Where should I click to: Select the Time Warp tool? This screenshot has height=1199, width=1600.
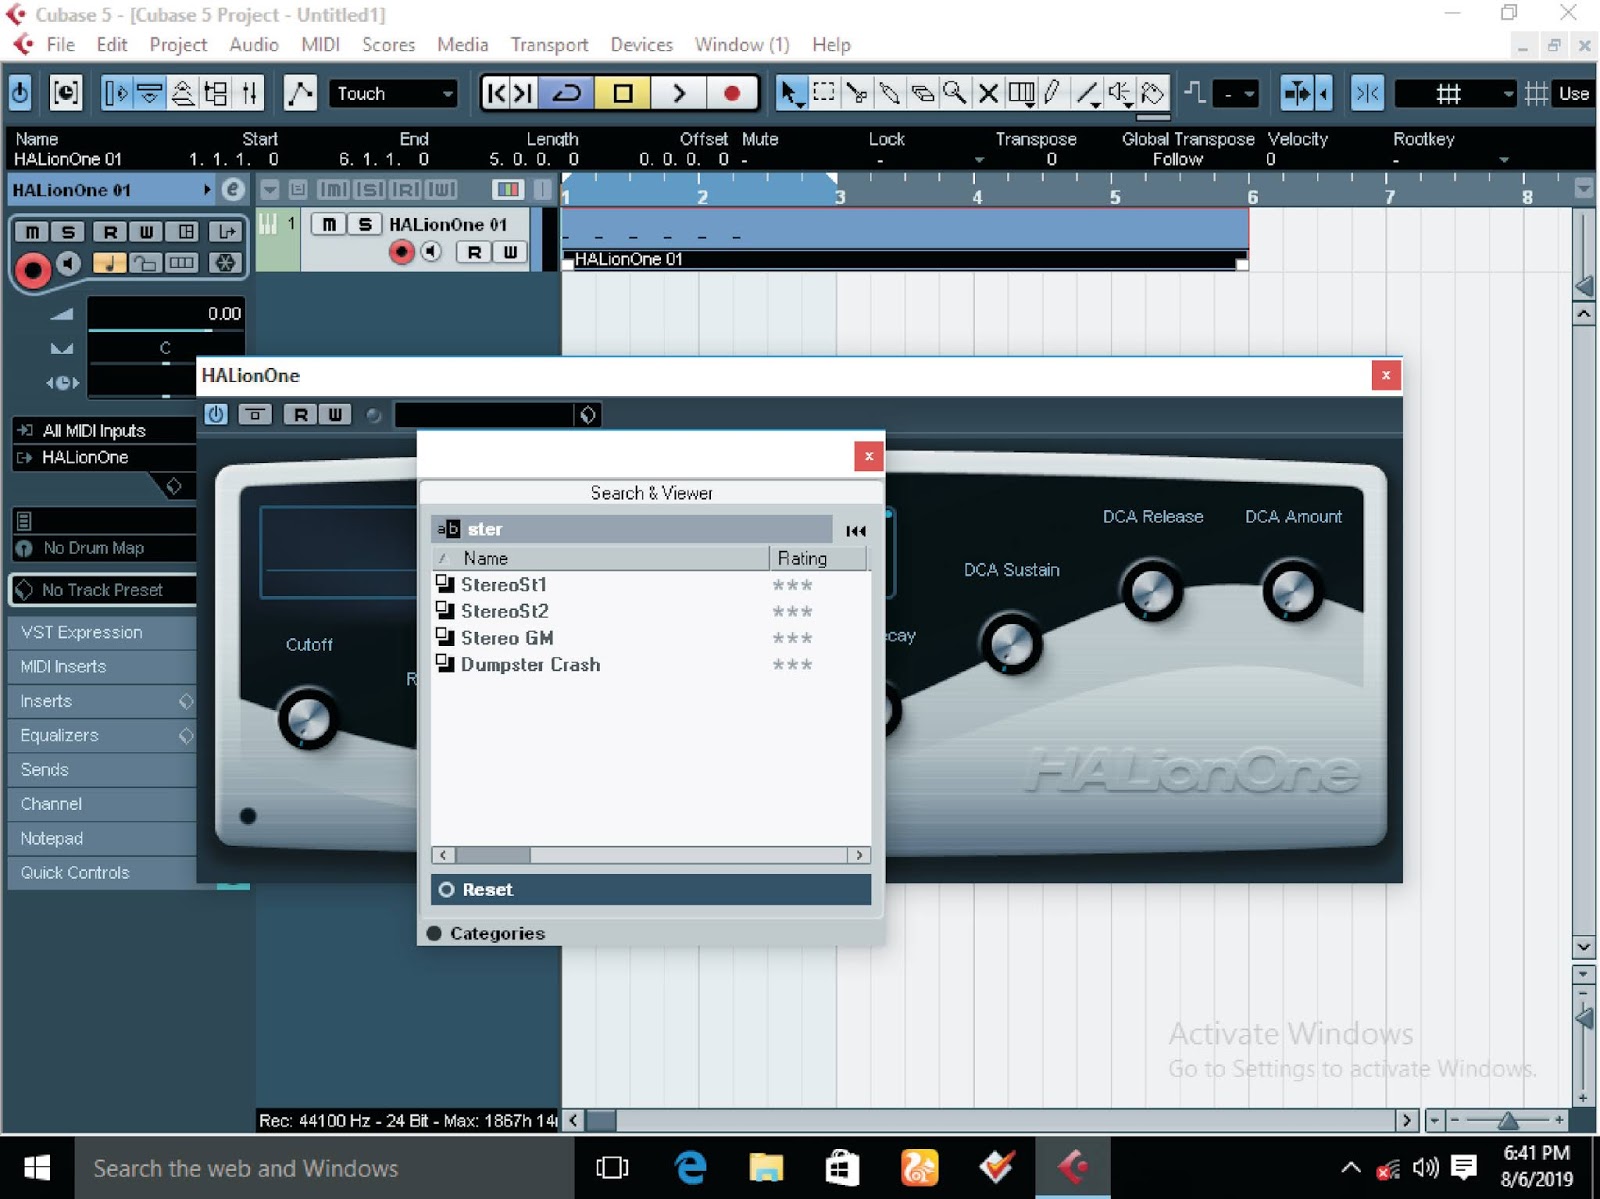point(1021,93)
